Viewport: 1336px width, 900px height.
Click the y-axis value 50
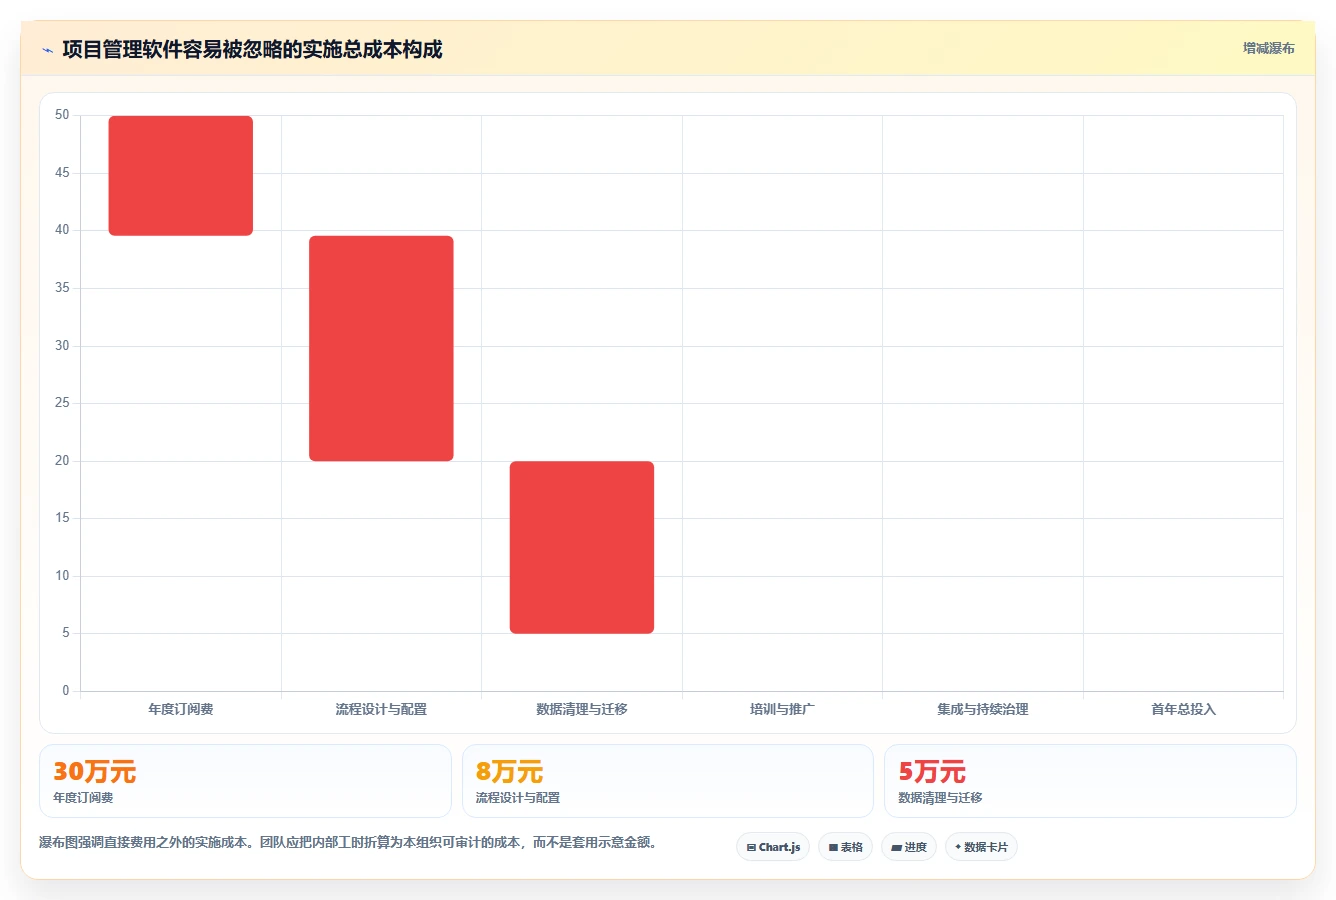62,115
